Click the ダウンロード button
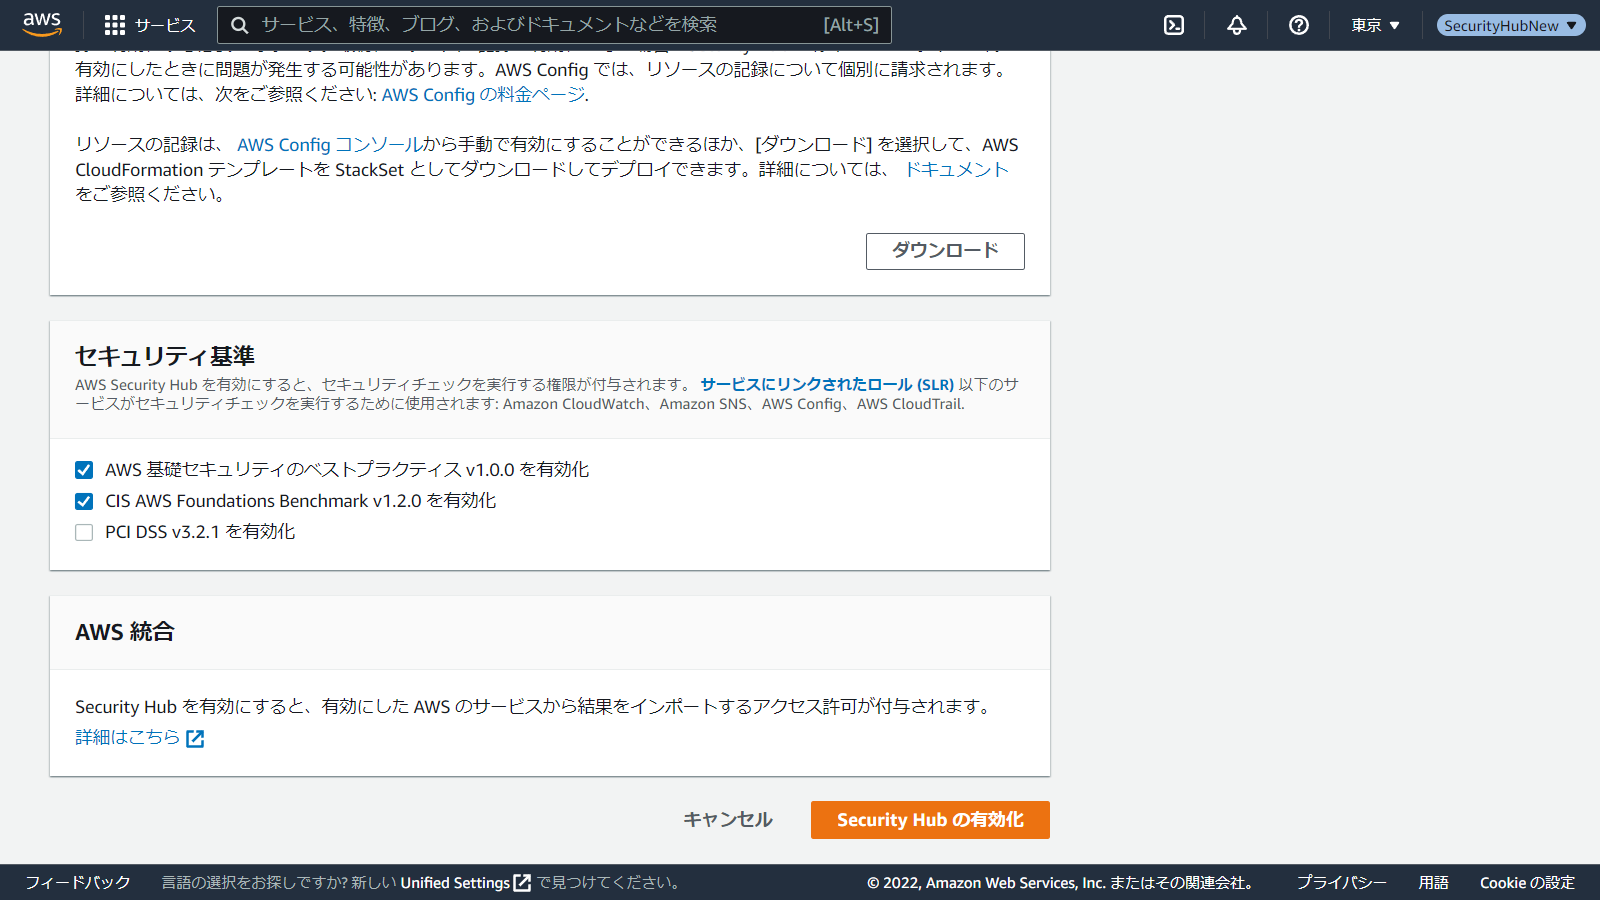The width and height of the screenshot is (1600, 900). tap(945, 251)
